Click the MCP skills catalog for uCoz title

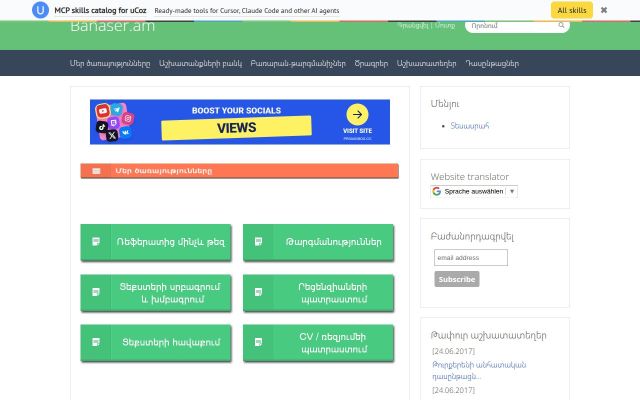[100, 11]
